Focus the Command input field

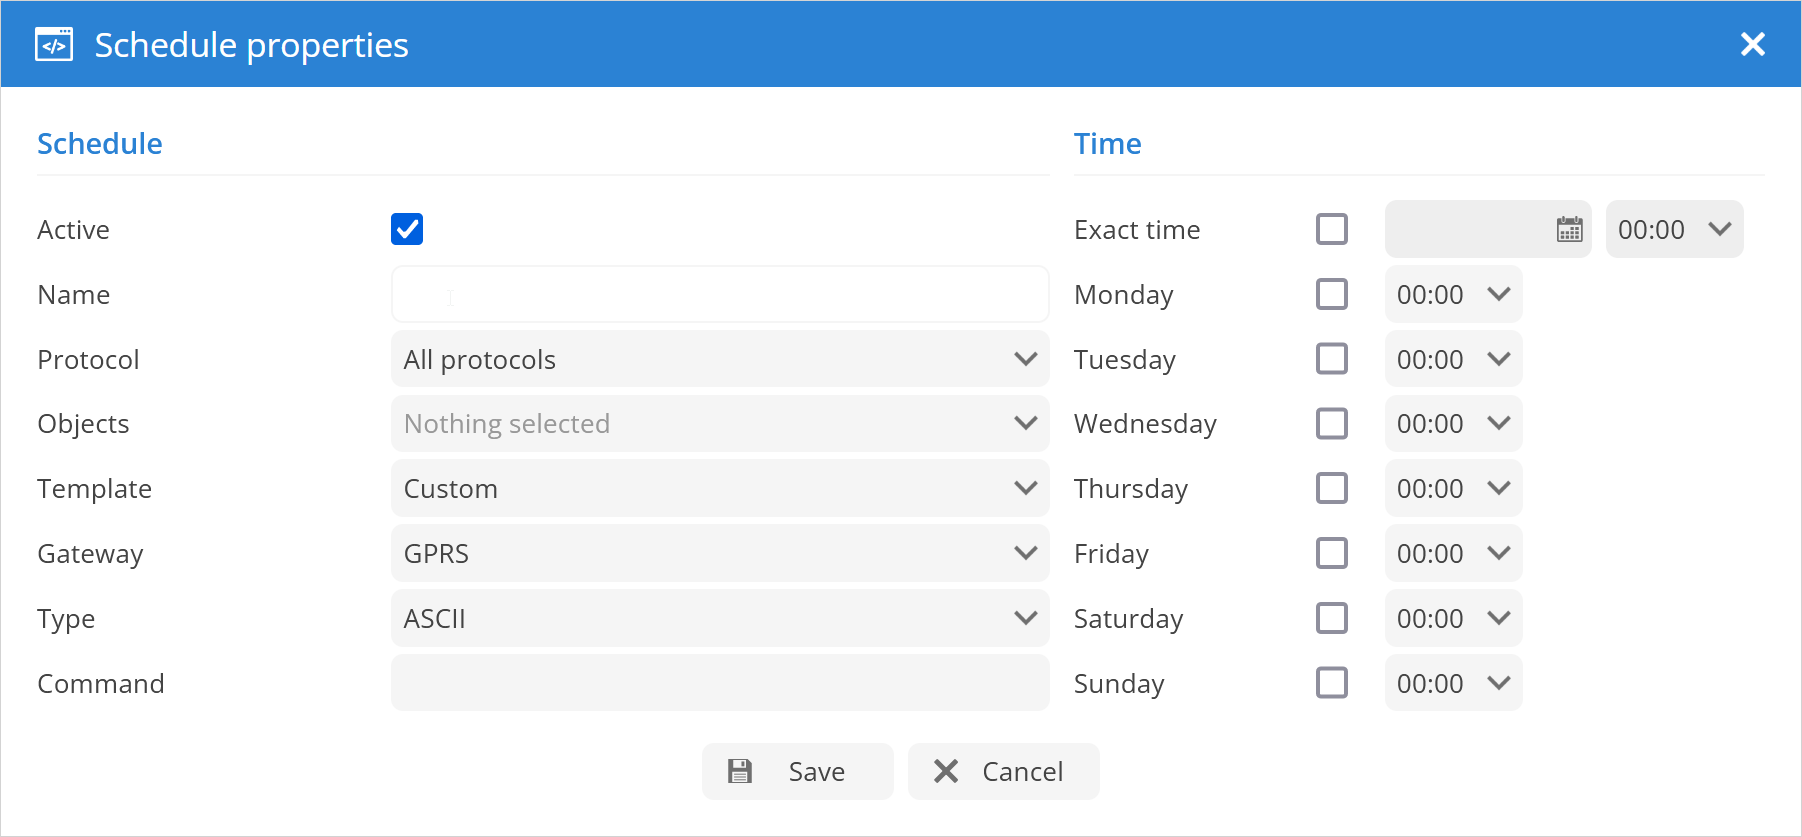point(719,683)
